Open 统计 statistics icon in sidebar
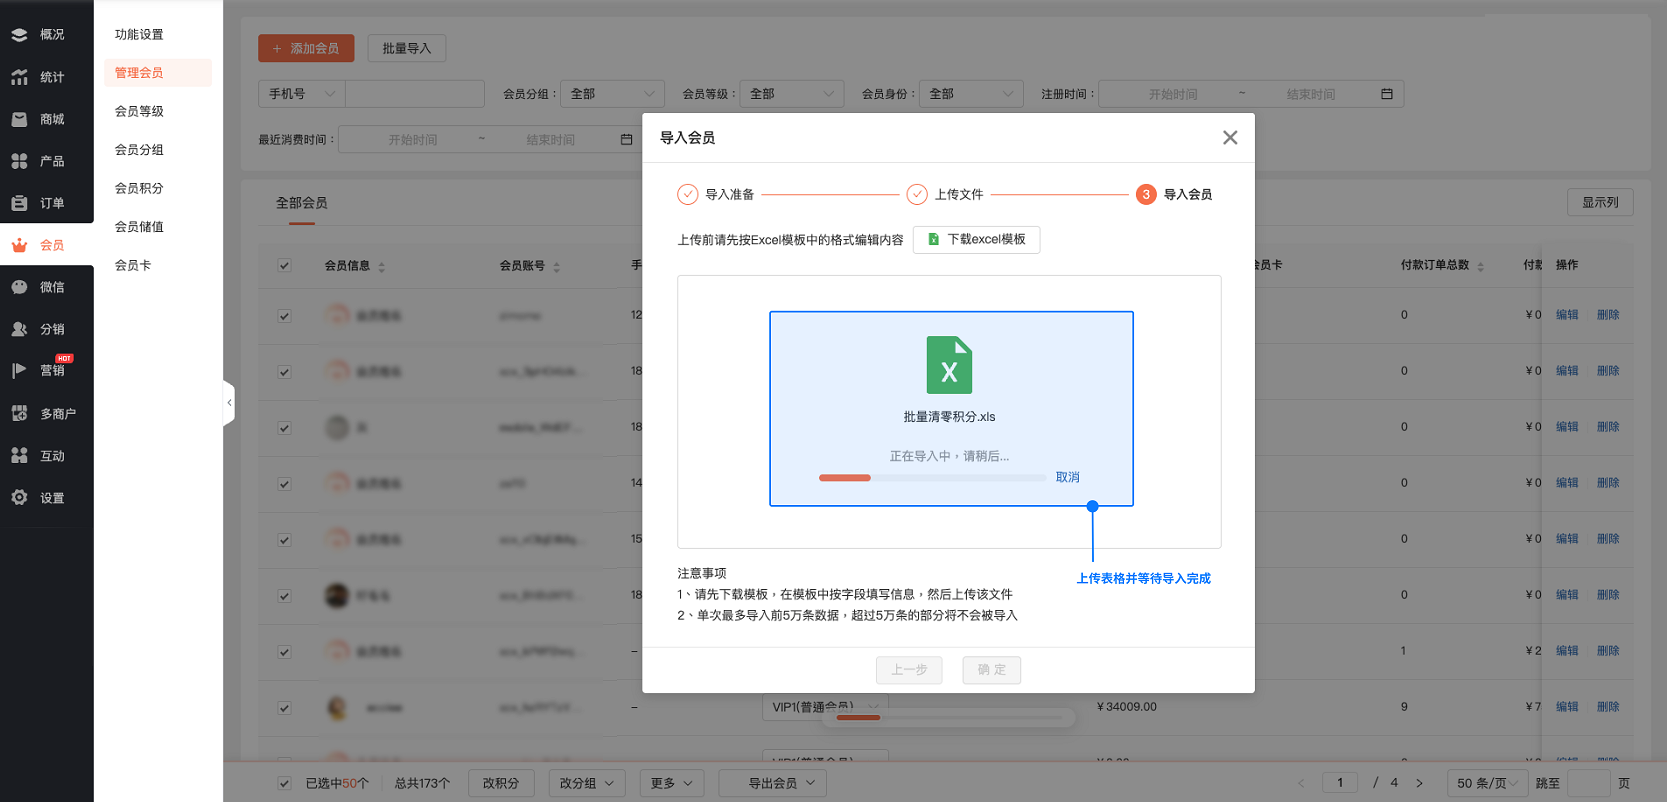 19,77
